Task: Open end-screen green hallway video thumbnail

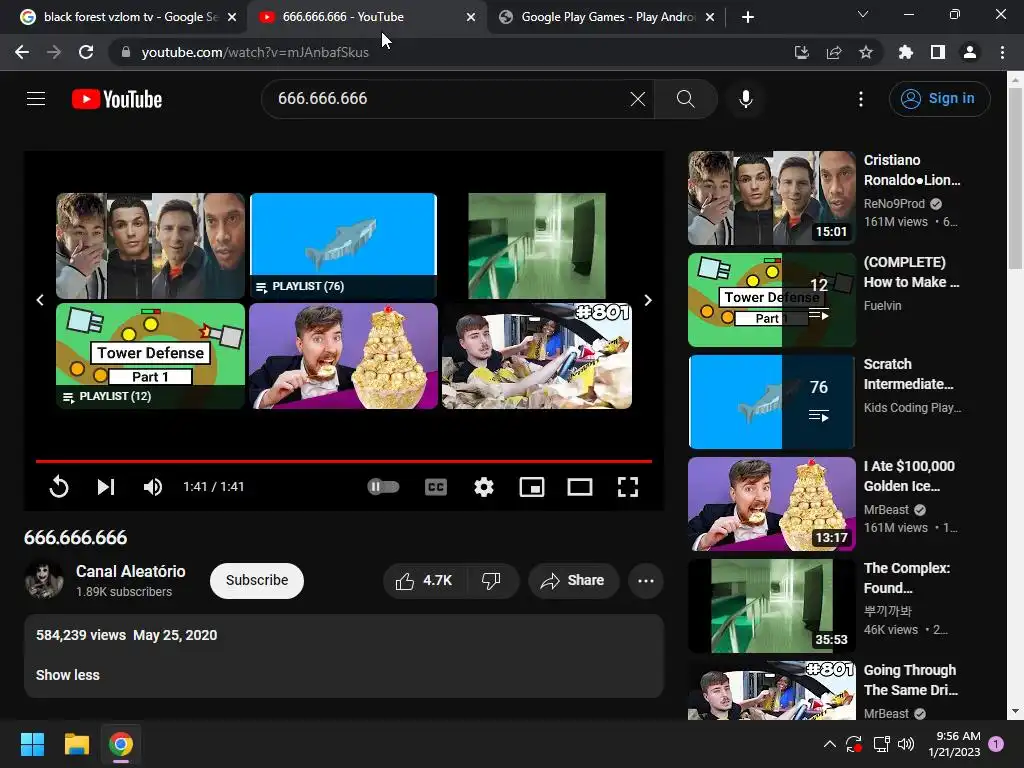Action: [x=537, y=246]
